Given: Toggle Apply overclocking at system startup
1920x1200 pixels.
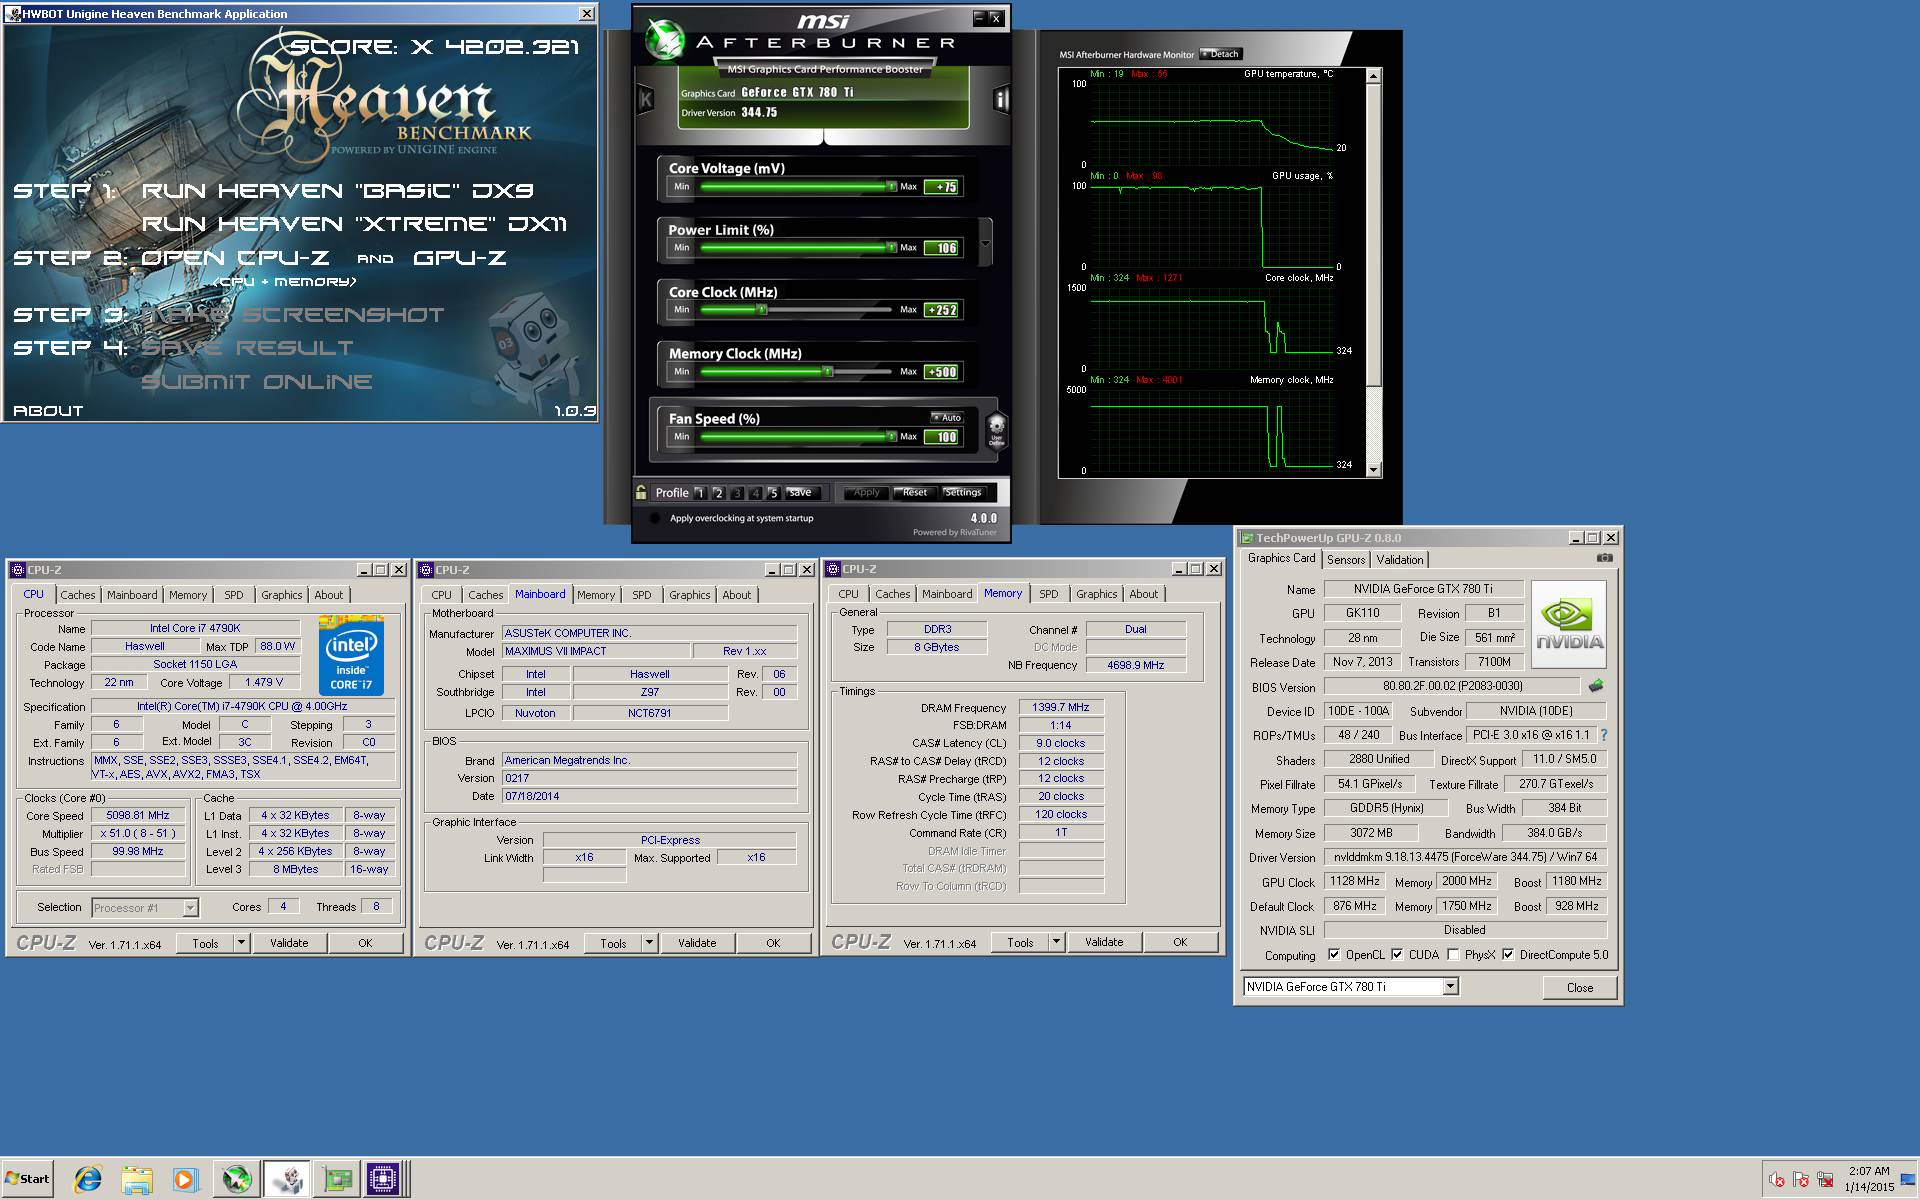Looking at the screenshot, I should pos(655,518).
